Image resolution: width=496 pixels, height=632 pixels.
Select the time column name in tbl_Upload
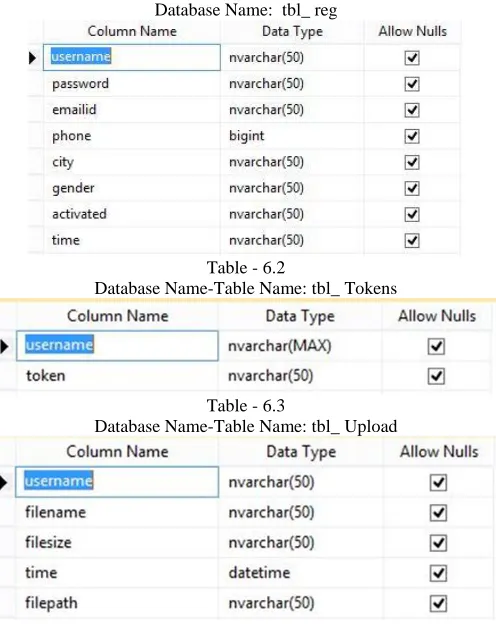click(117, 573)
